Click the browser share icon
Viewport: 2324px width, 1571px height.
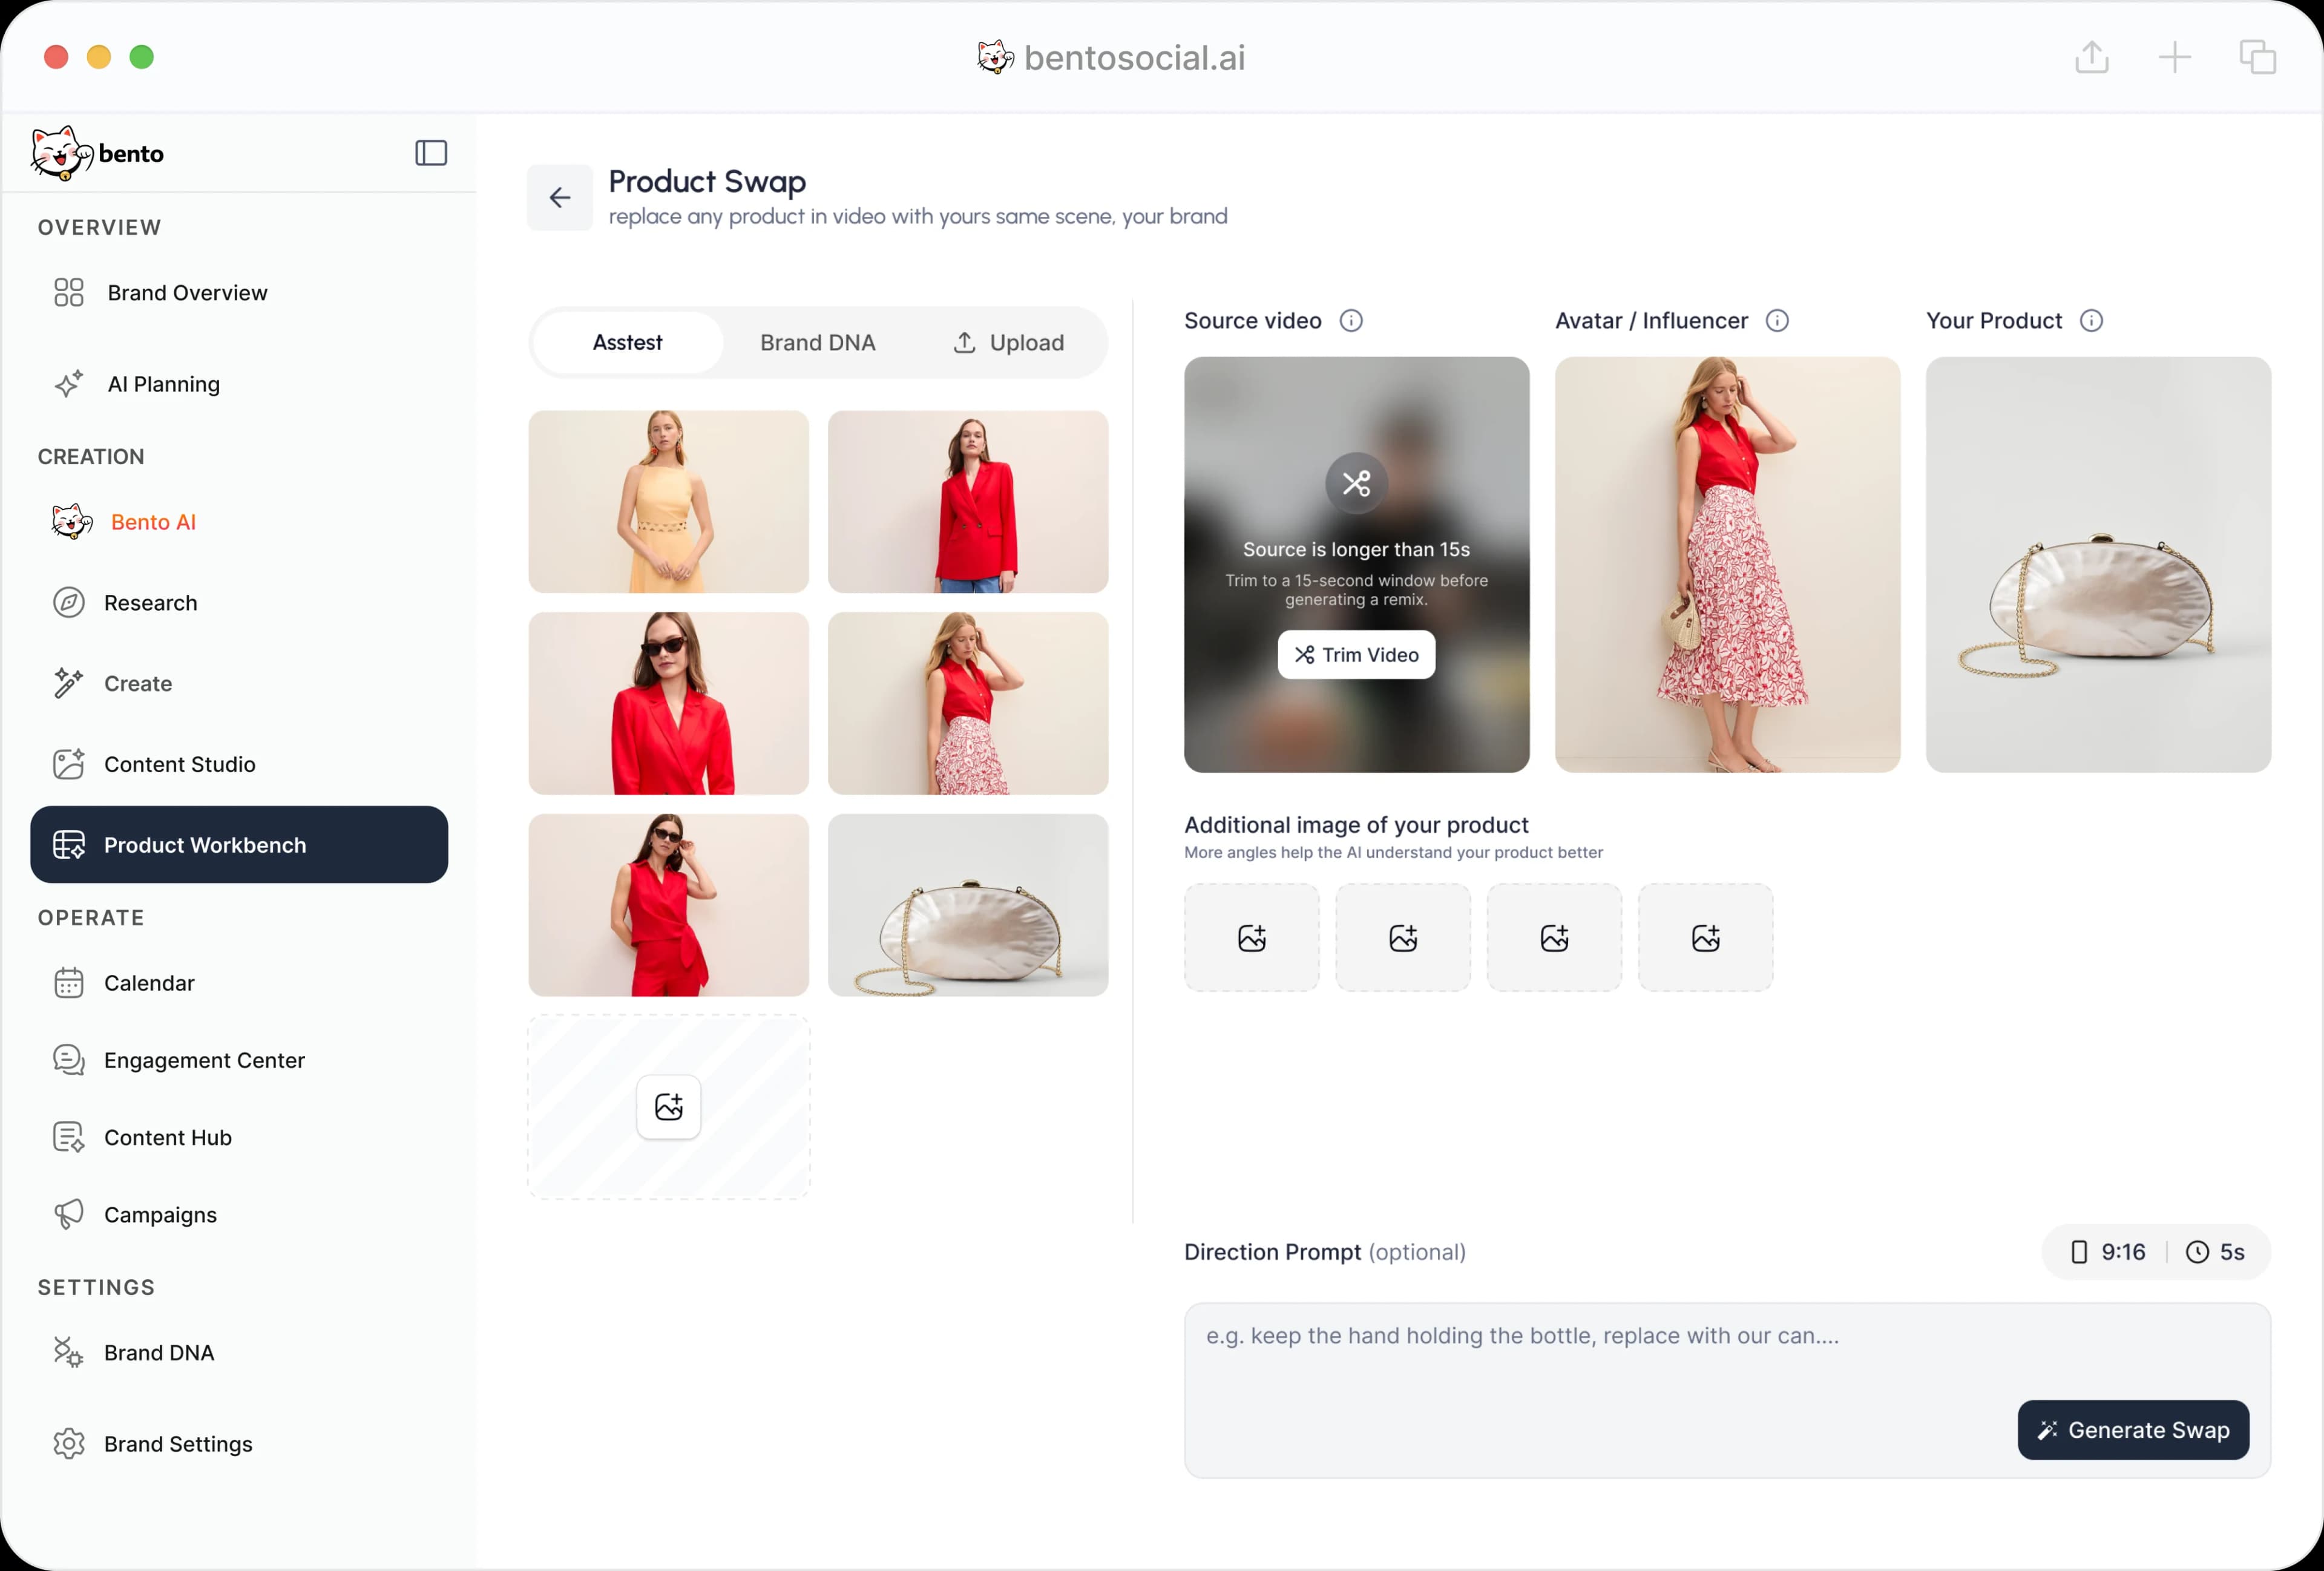coord(2092,57)
